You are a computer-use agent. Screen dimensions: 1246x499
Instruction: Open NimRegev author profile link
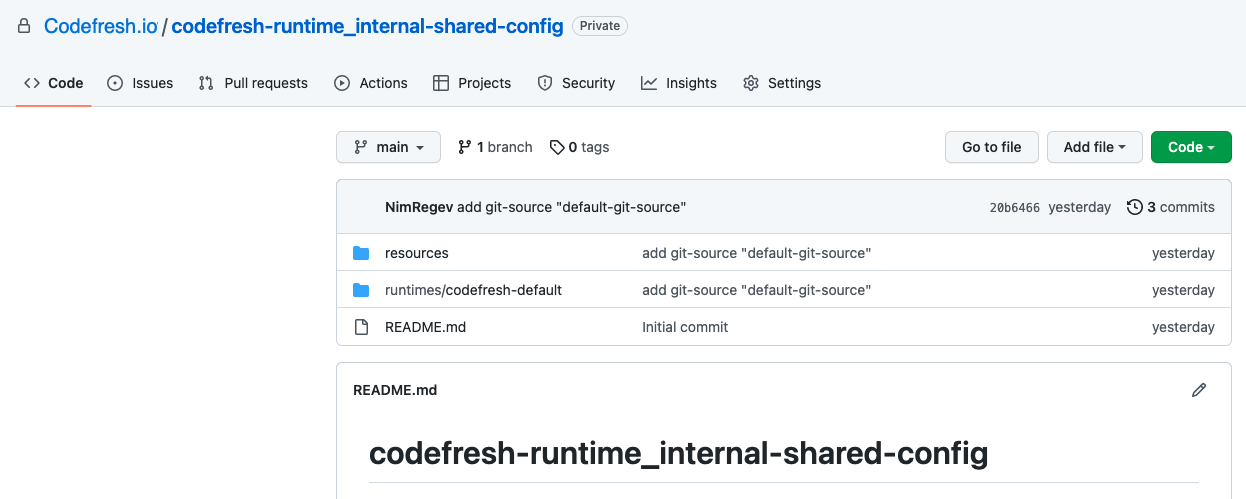click(x=419, y=207)
